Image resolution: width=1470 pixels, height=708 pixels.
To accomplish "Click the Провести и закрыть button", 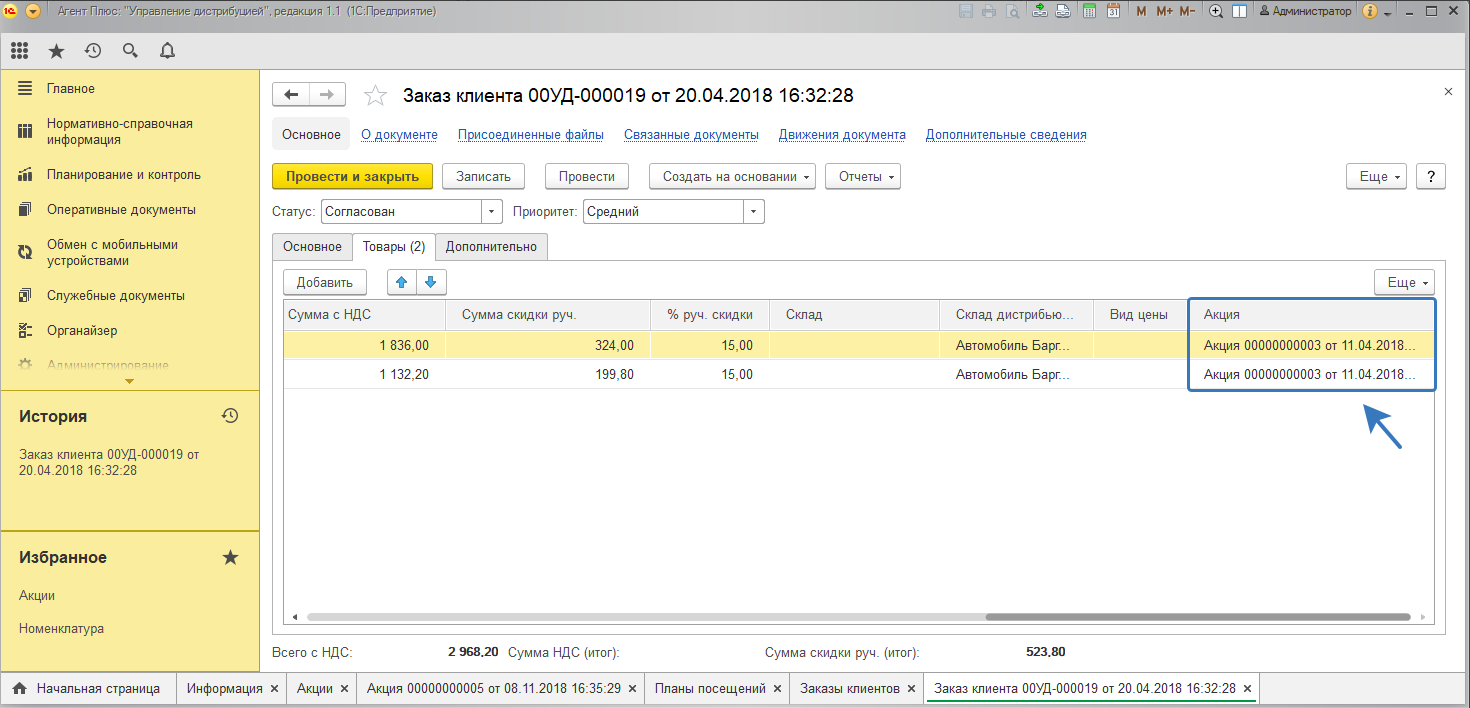I will click(x=352, y=176).
